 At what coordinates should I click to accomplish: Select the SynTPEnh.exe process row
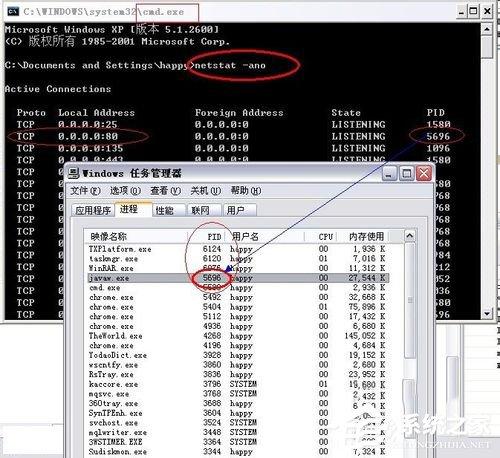pos(237,413)
